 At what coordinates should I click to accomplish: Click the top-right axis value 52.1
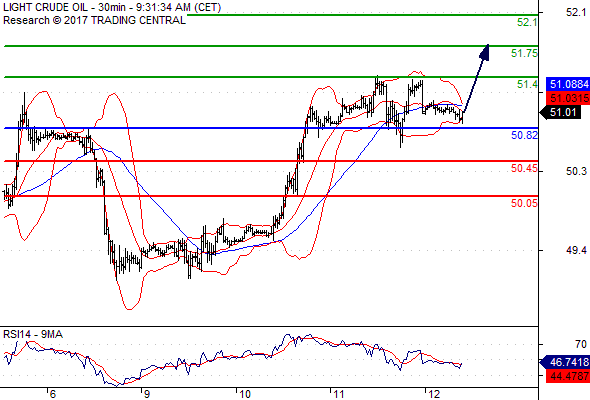[x=576, y=12]
